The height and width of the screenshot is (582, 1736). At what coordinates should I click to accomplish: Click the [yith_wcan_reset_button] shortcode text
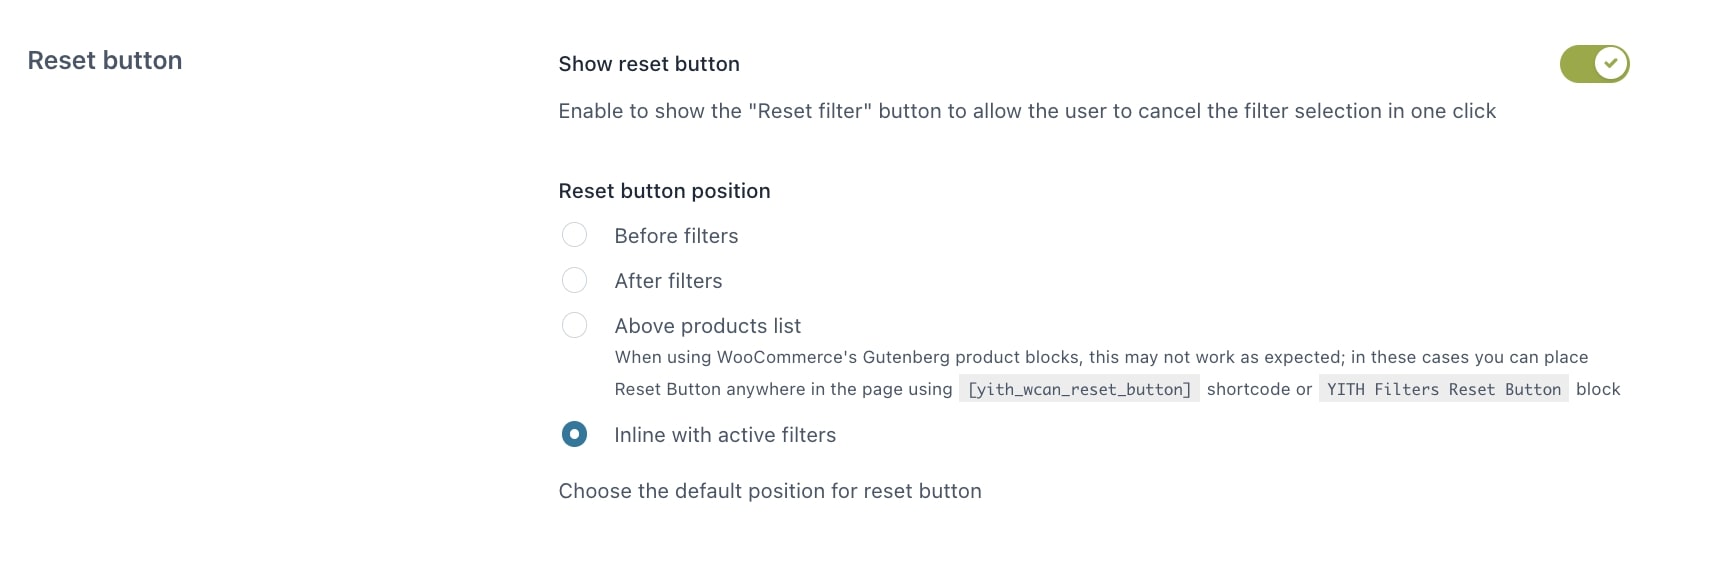[1079, 389]
